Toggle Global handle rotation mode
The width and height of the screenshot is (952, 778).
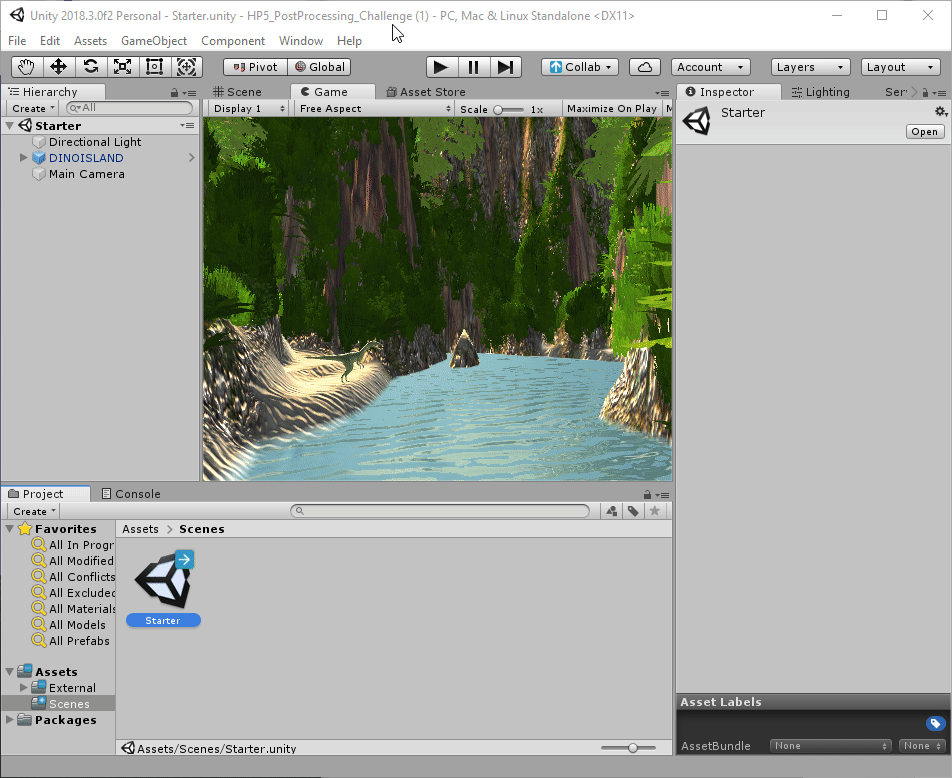click(318, 67)
